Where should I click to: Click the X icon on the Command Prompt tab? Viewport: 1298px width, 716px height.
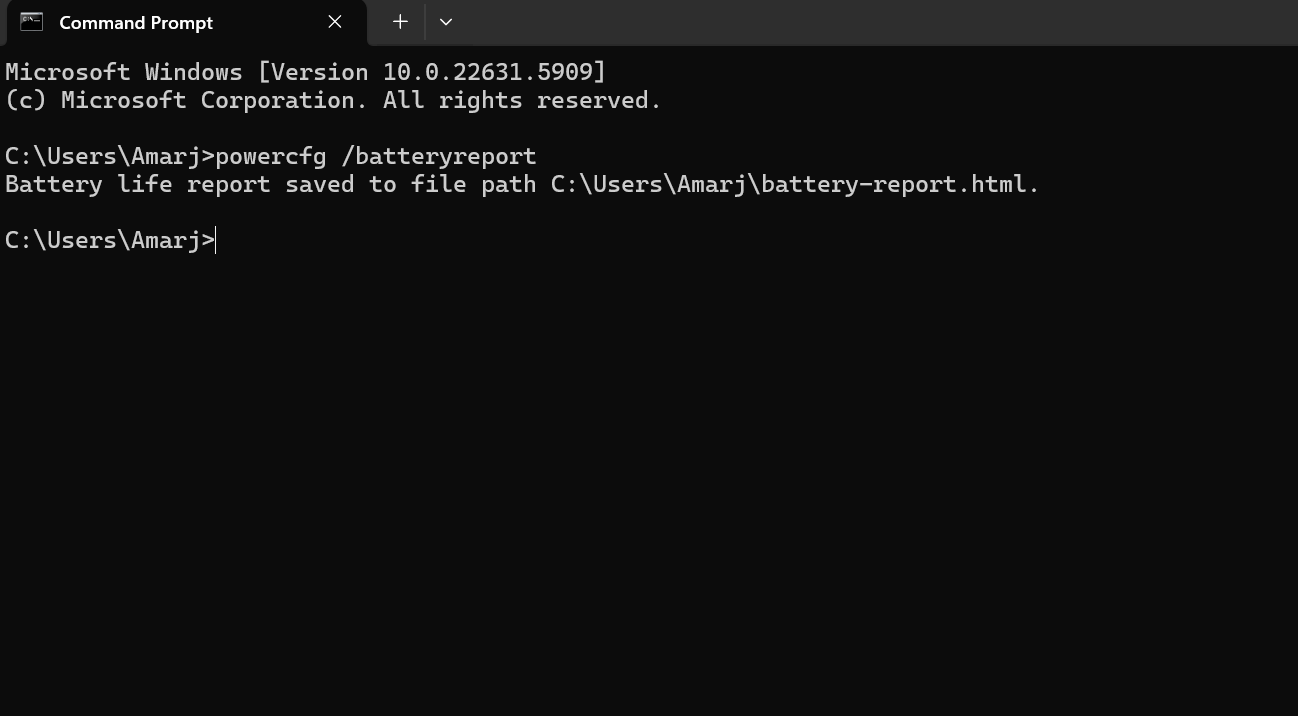pyautogui.click(x=334, y=21)
